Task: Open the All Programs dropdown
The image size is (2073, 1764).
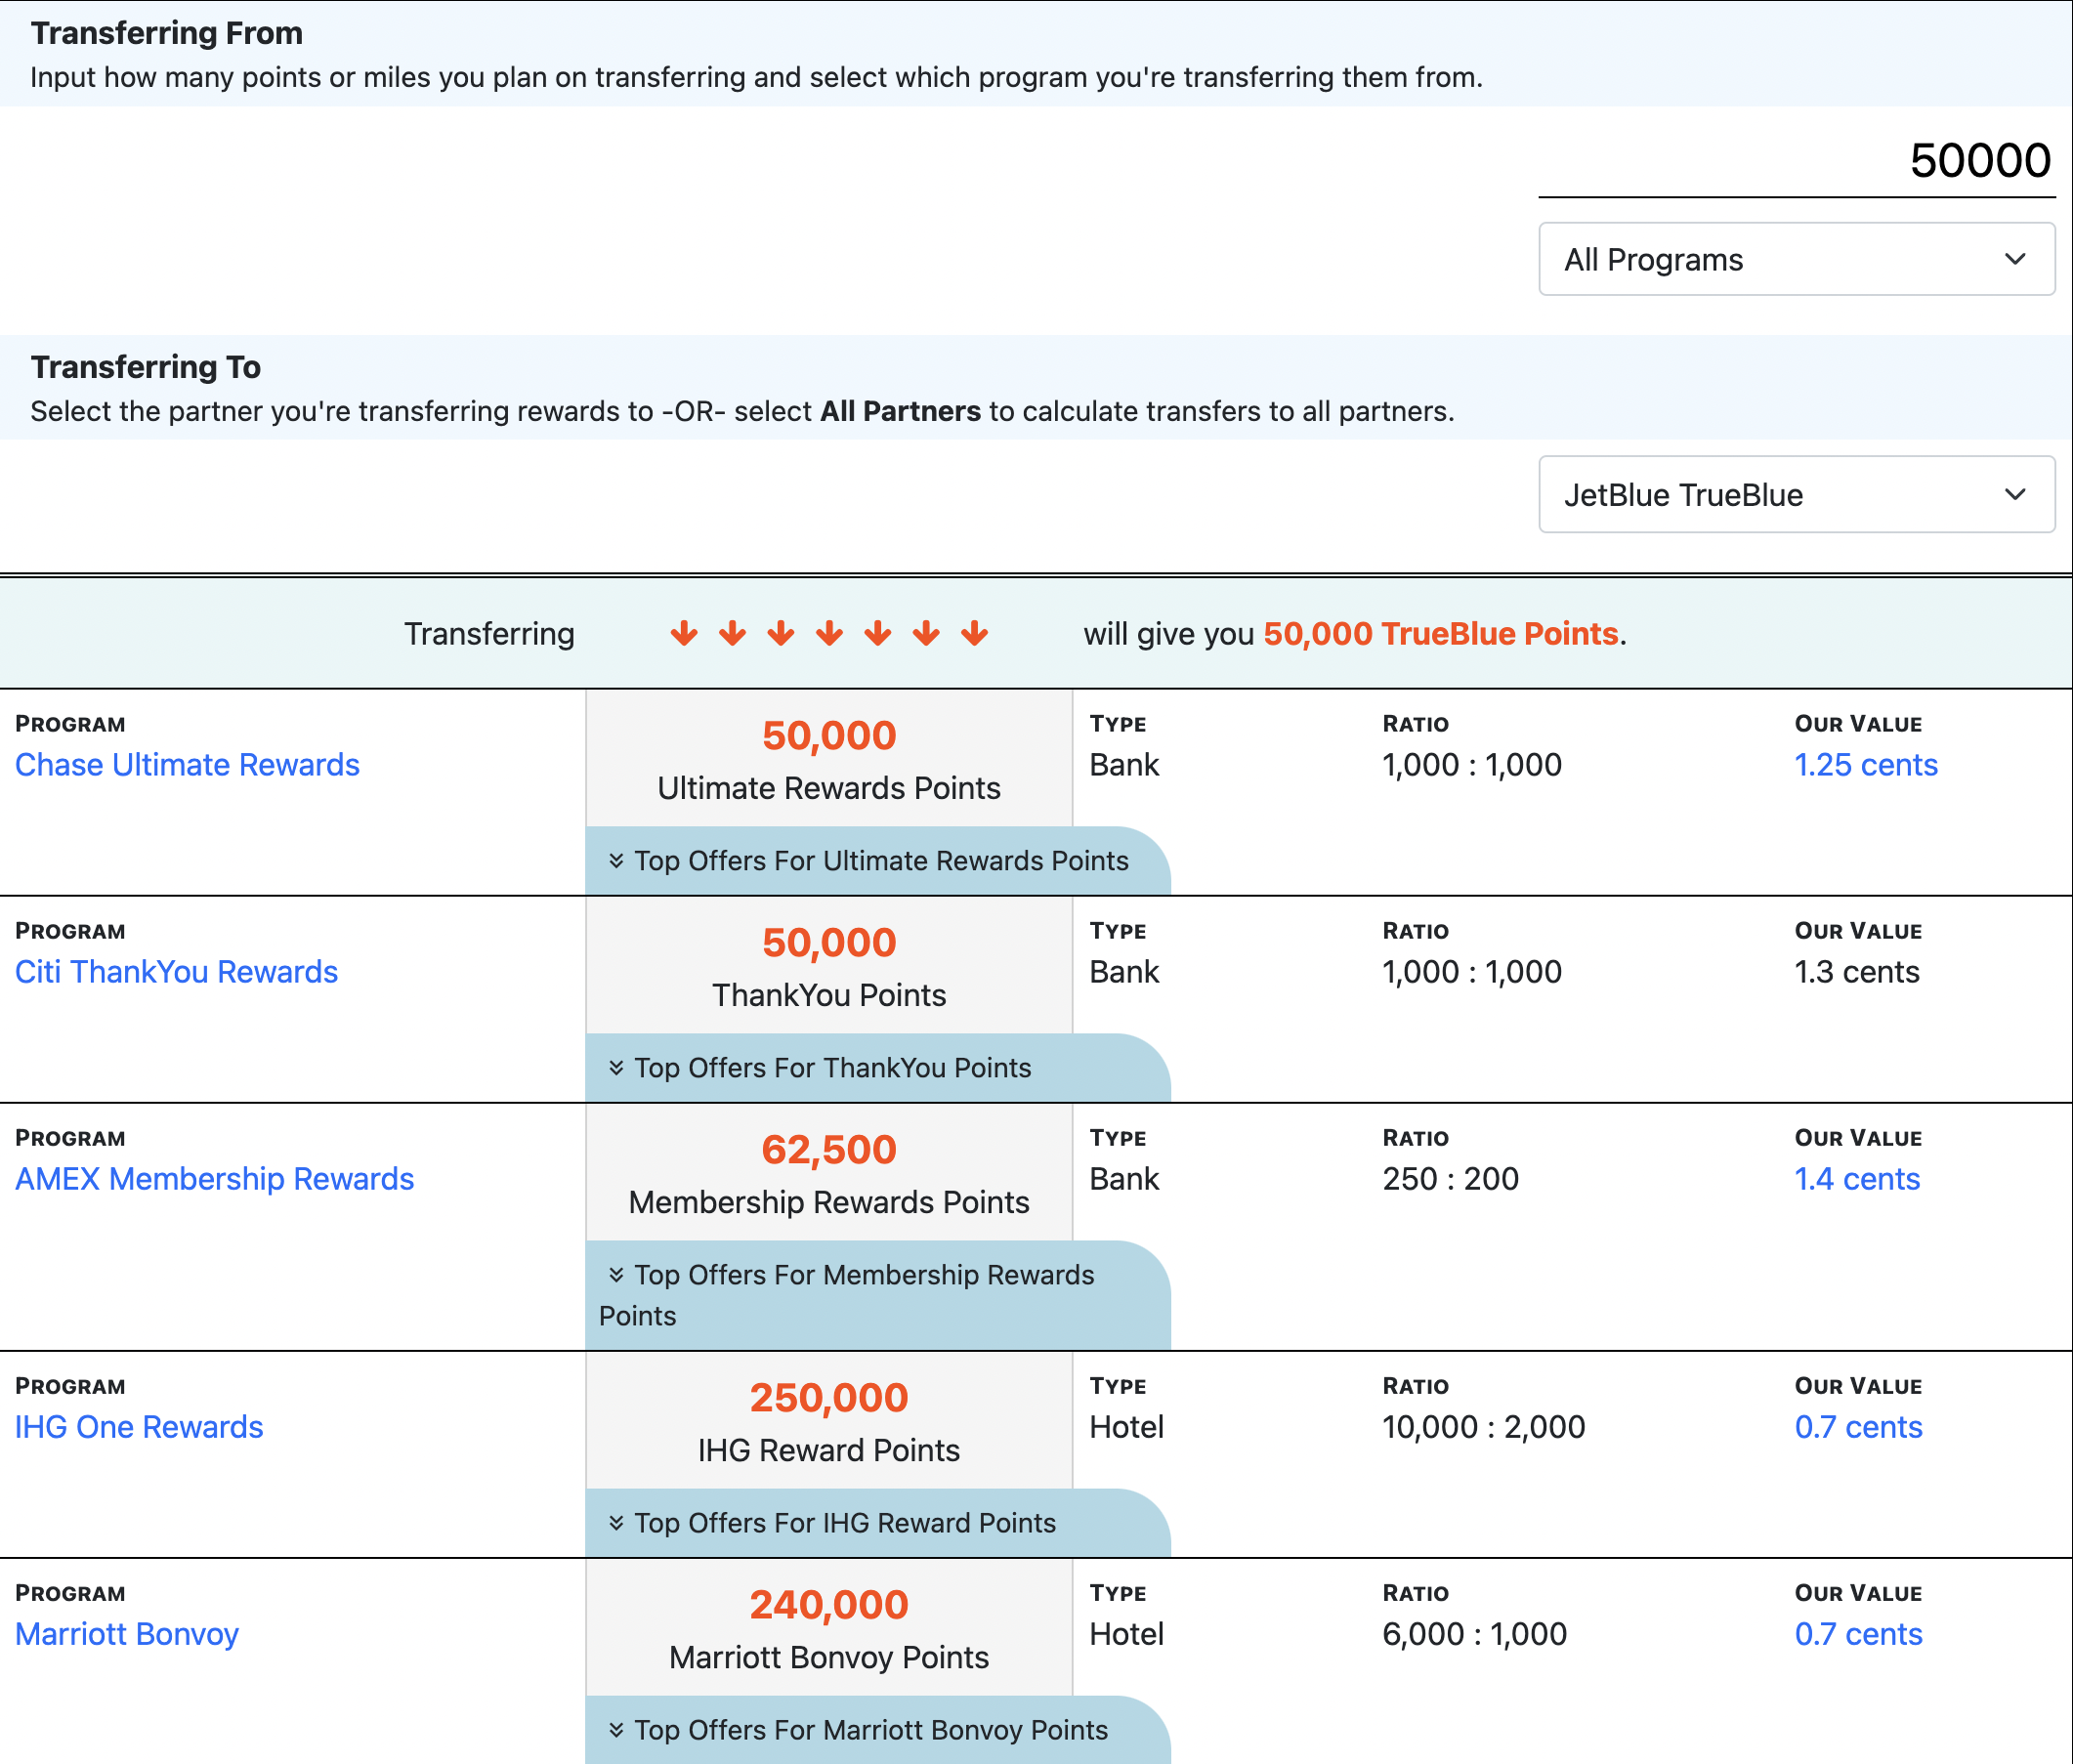Action: coord(1796,260)
